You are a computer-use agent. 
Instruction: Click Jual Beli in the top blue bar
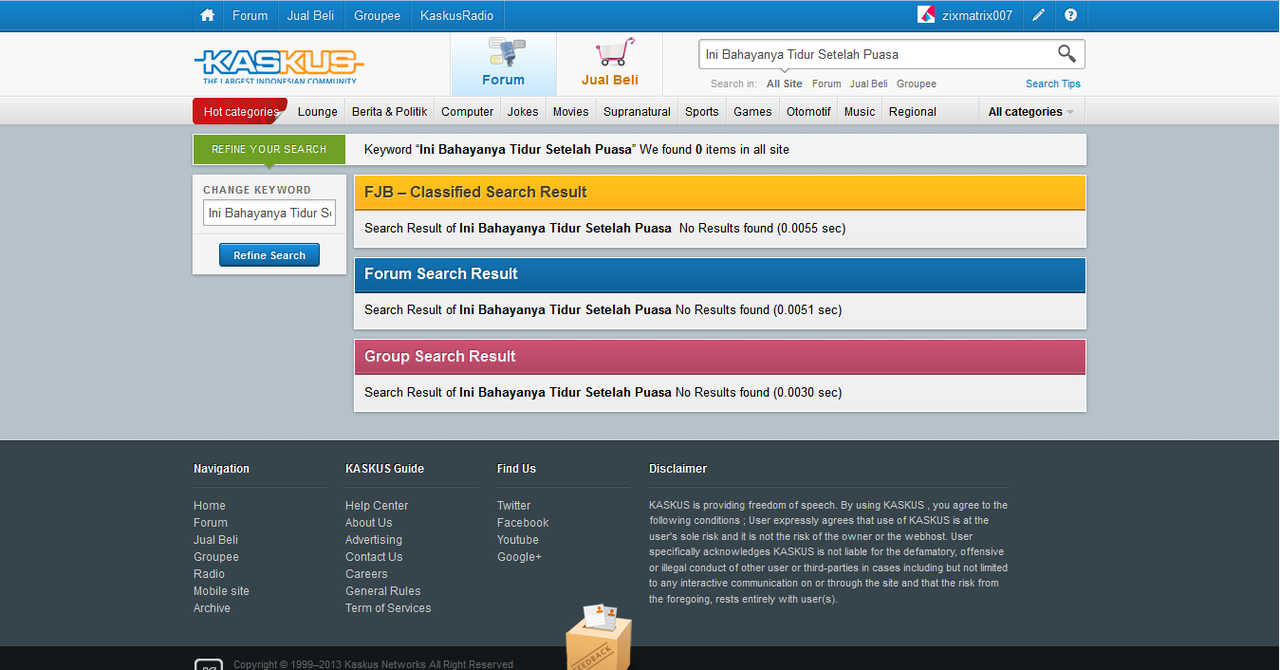click(x=311, y=15)
